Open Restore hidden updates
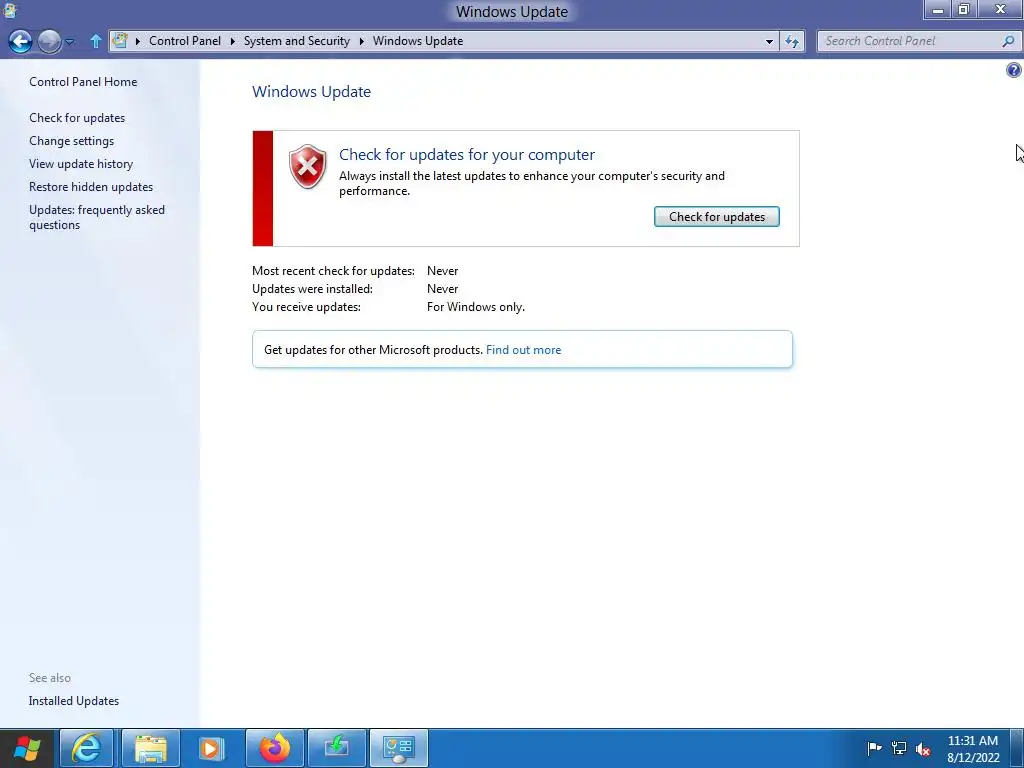 pos(91,186)
